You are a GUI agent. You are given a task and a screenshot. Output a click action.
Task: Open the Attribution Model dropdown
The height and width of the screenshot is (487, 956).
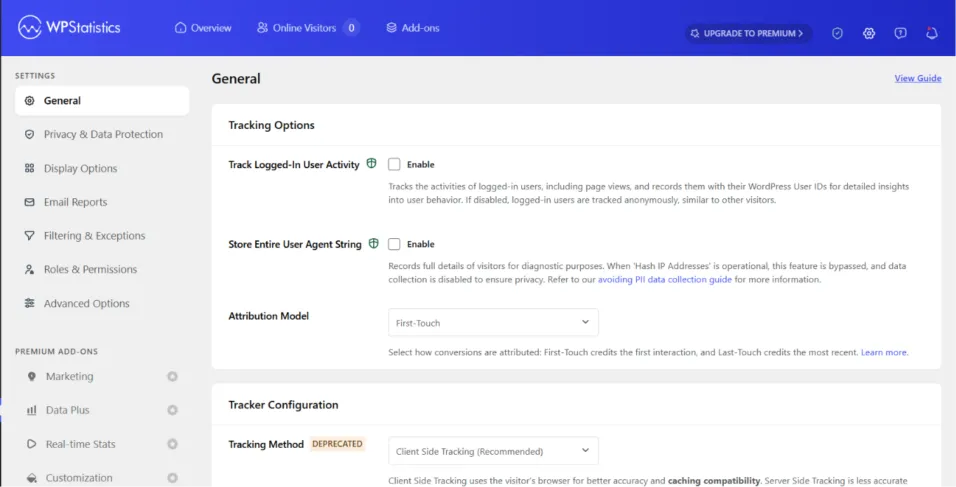493,322
